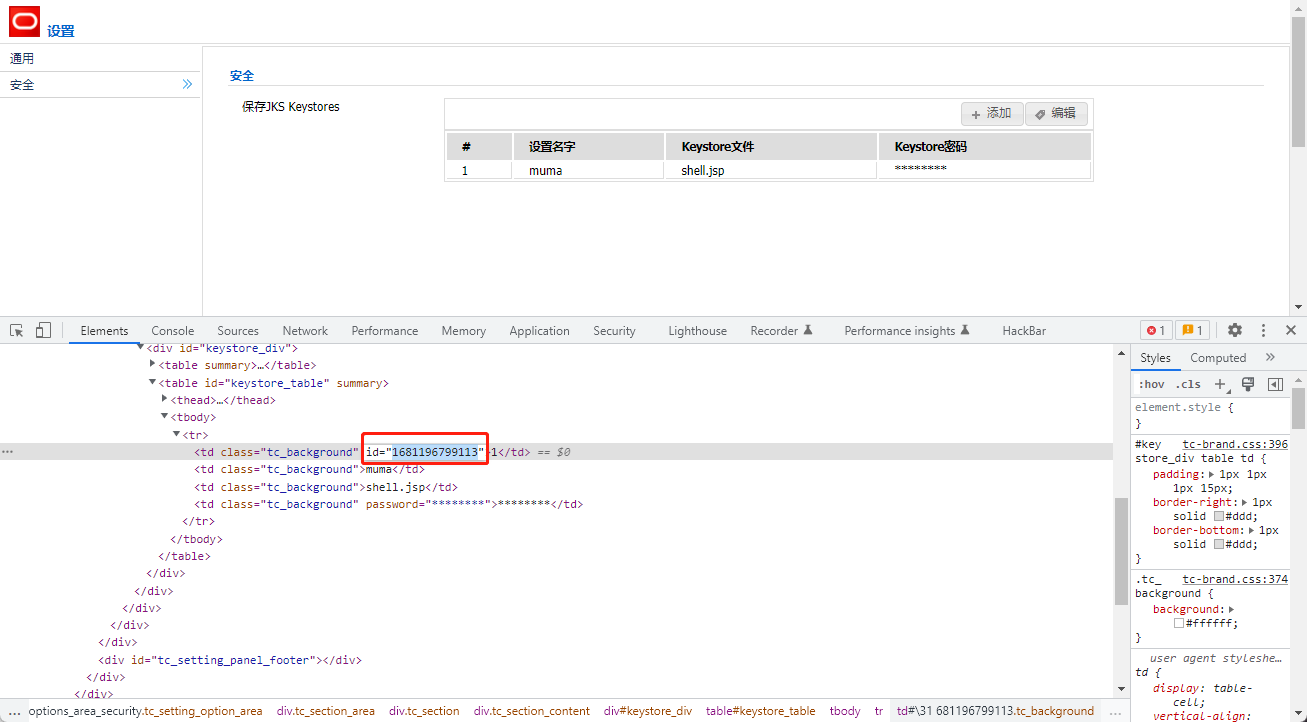Collapse the keystore_div element node
The image size is (1307, 722).
pos(141,348)
